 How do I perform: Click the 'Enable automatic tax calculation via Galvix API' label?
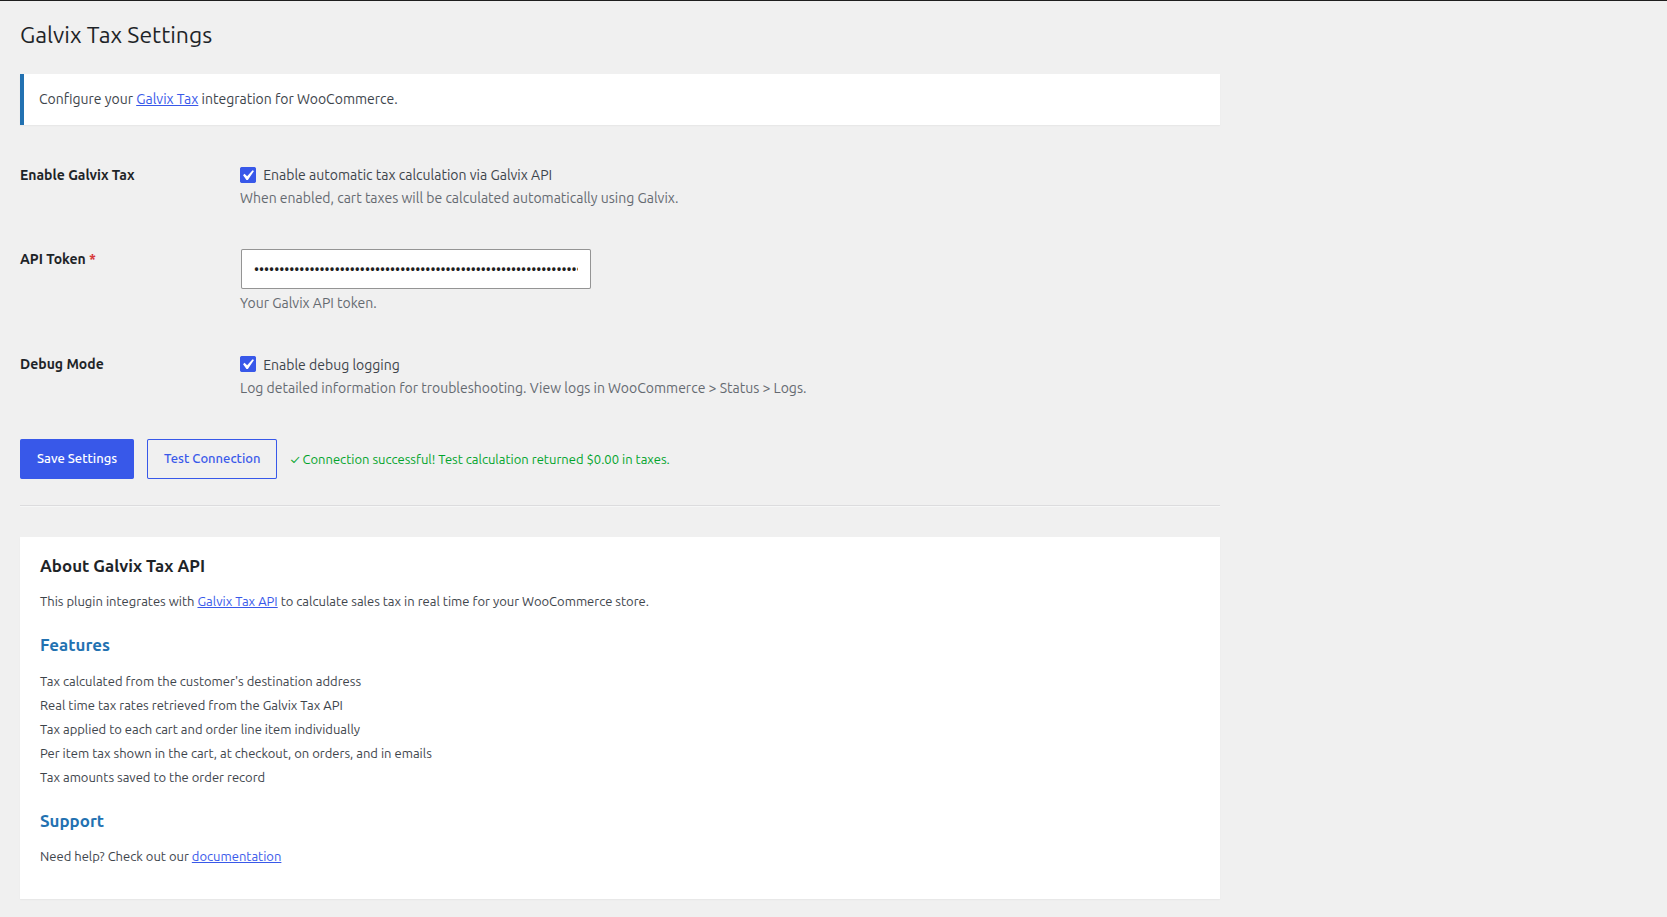(407, 175)
